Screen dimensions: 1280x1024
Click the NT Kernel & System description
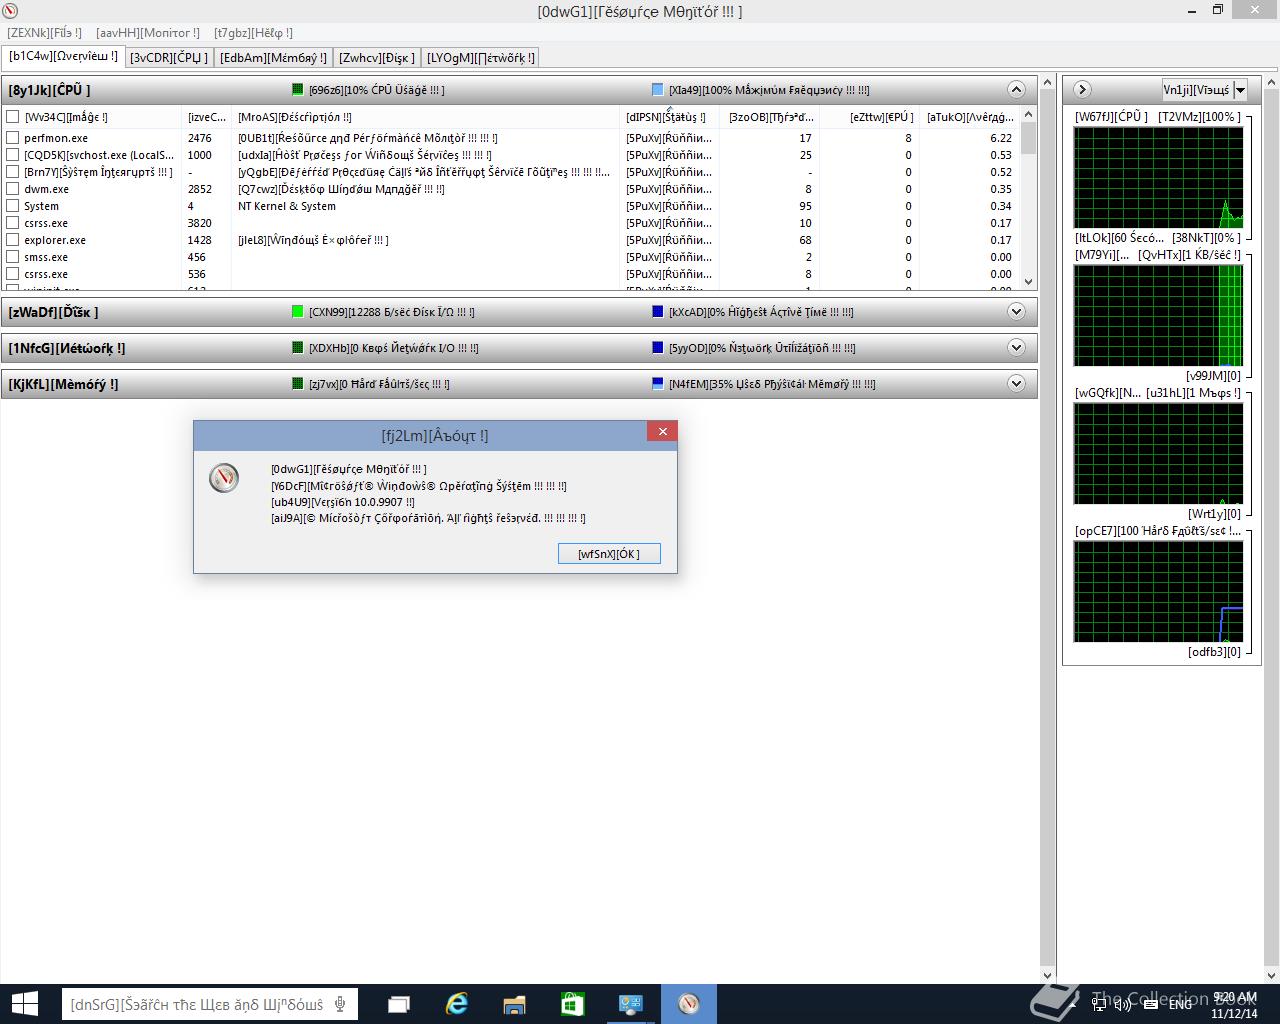pos(287,206)
